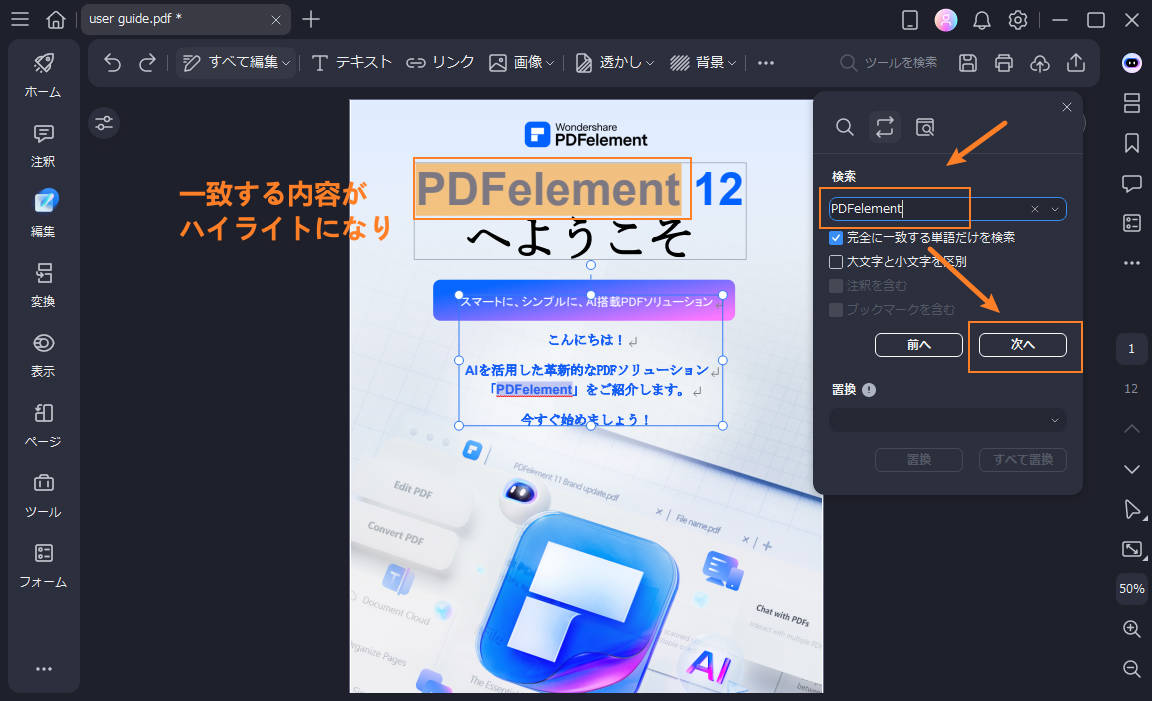Open the AI assistant icon
Viewport: 1152px width, 701px height.
point(1131,63)
